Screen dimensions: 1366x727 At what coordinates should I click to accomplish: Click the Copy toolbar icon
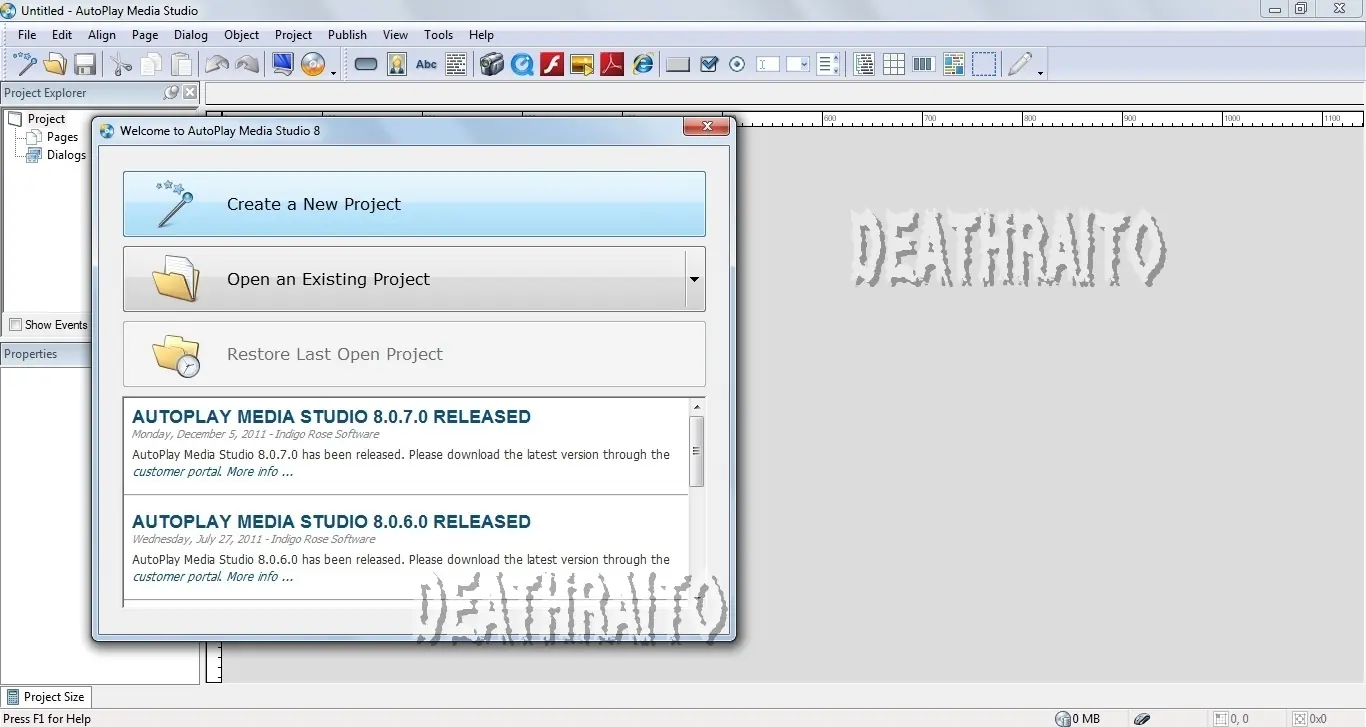coord(151,65)
